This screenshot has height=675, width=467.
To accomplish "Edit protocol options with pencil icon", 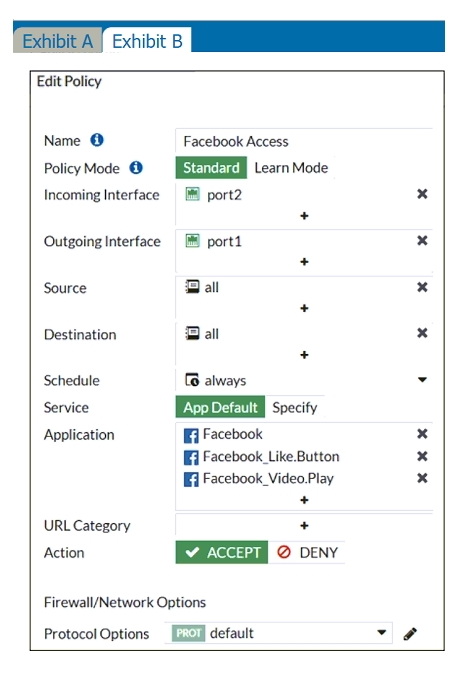I will click(x=410, y=634).
